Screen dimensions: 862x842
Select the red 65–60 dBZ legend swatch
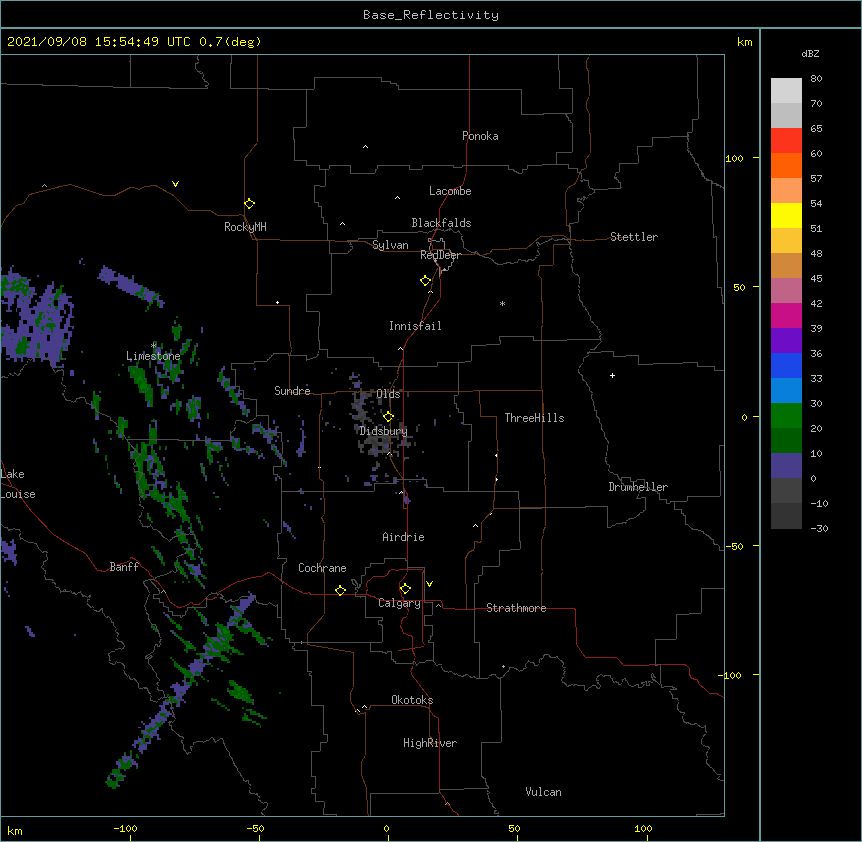click(786, 141)
